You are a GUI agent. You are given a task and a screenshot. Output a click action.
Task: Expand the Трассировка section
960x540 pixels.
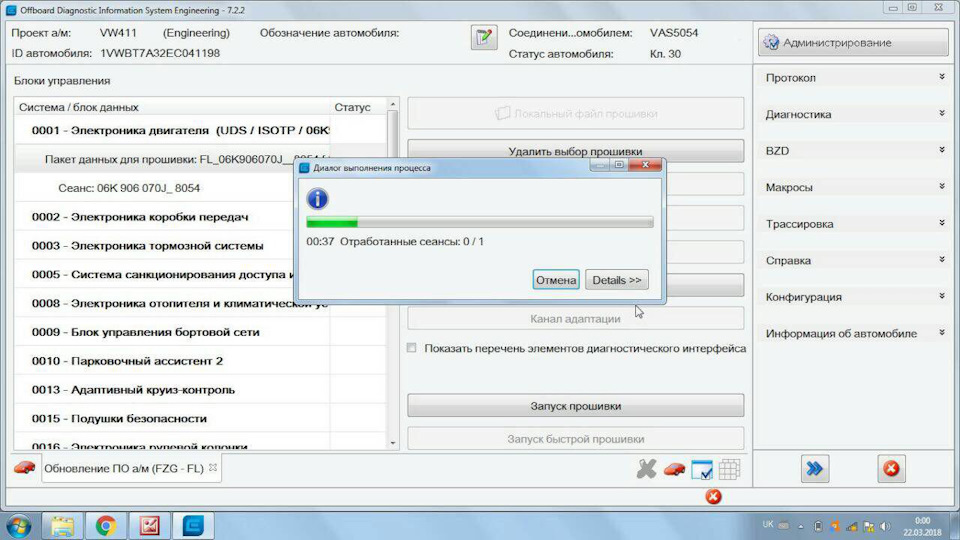855,224
